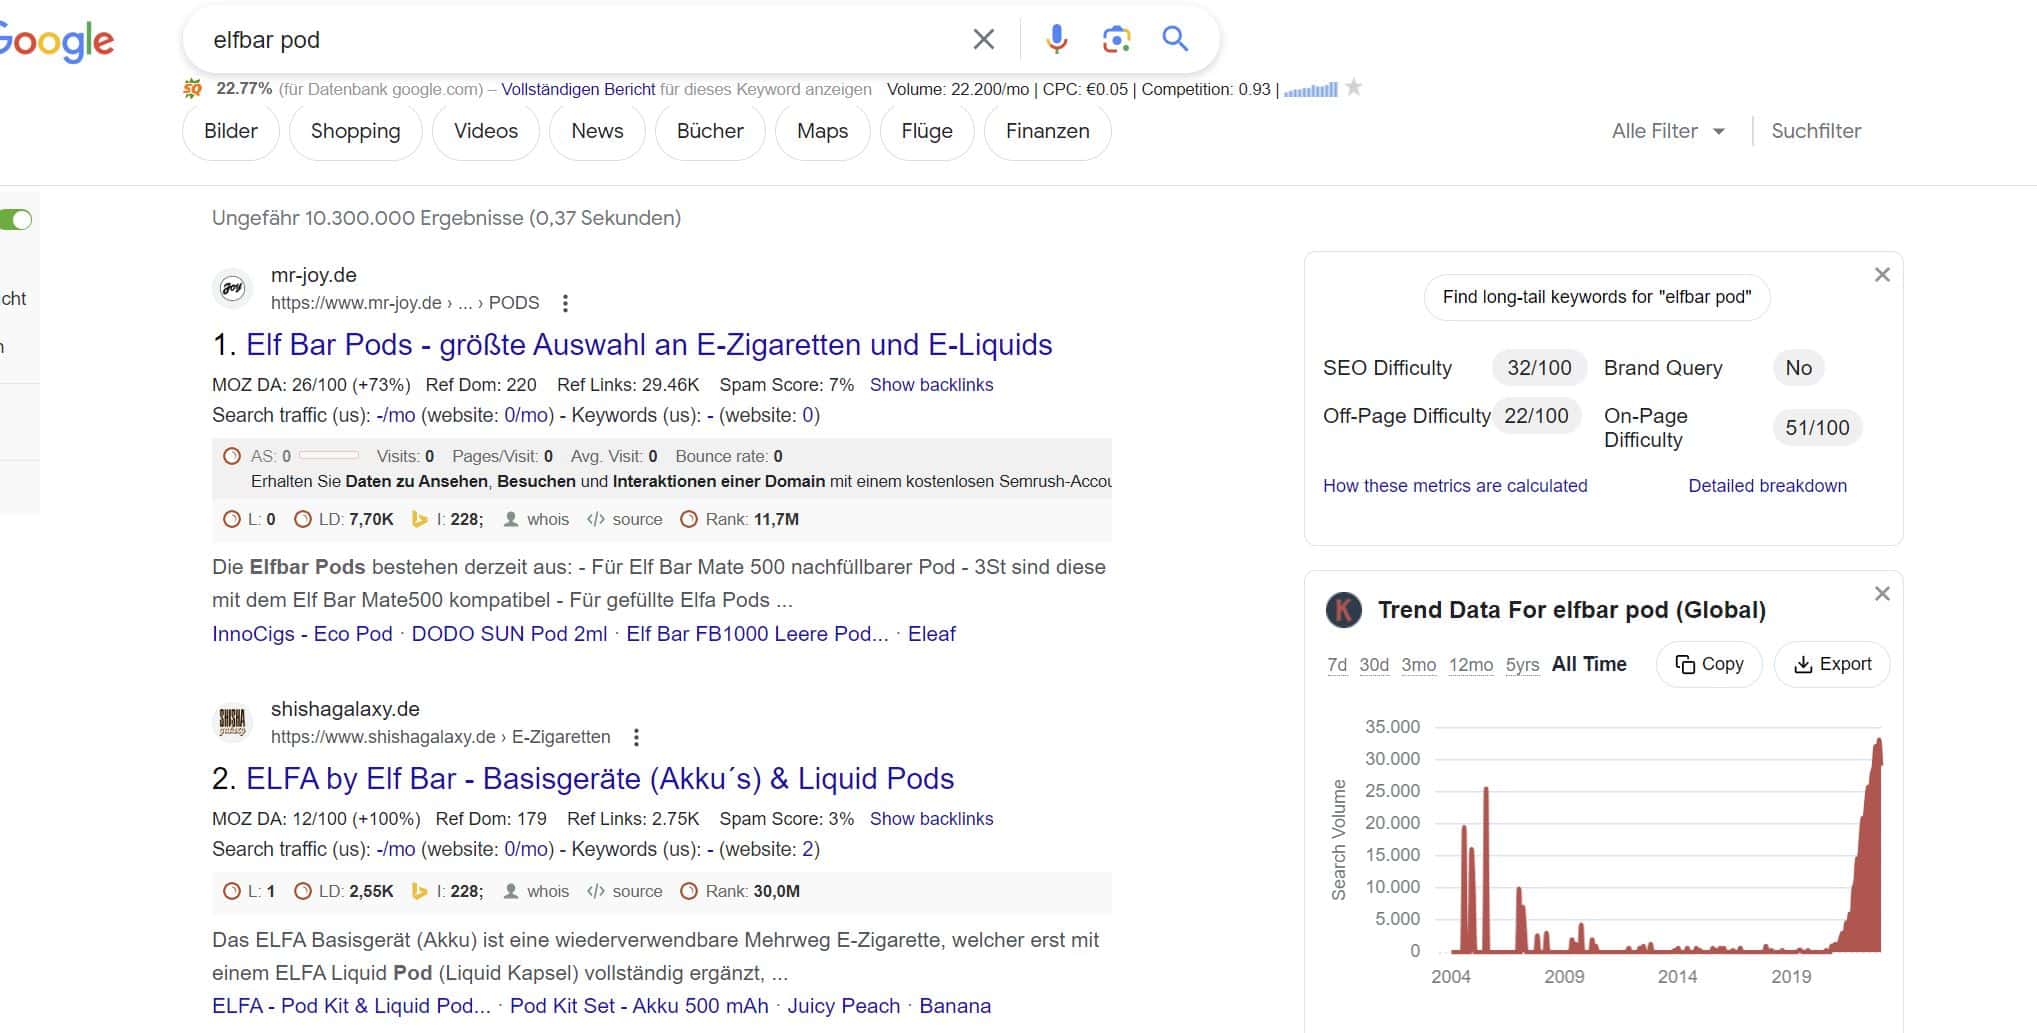Click the AS: 0 metric circle icon

click(232, 456)
